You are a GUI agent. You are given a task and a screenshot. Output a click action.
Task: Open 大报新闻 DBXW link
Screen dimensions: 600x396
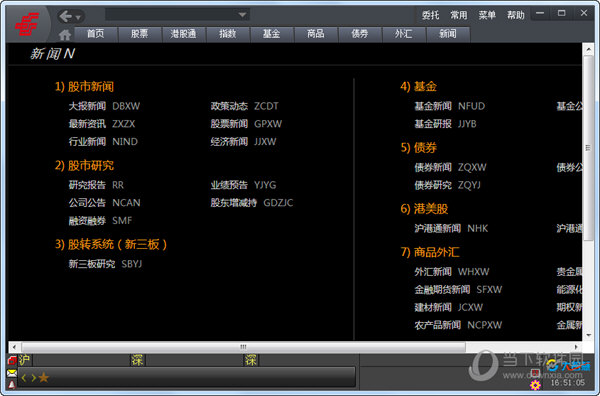coord(104,106)
